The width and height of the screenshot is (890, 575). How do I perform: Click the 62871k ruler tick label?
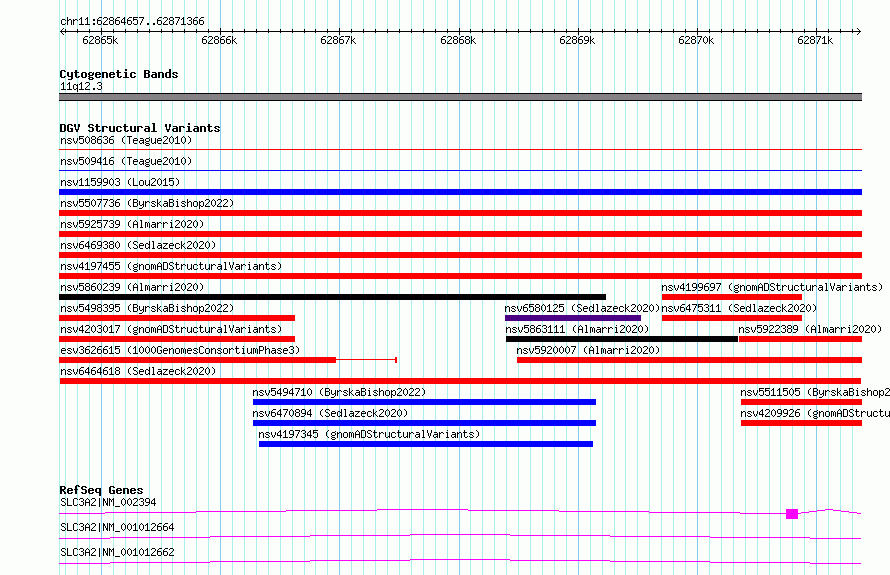[x=815, y=40]
